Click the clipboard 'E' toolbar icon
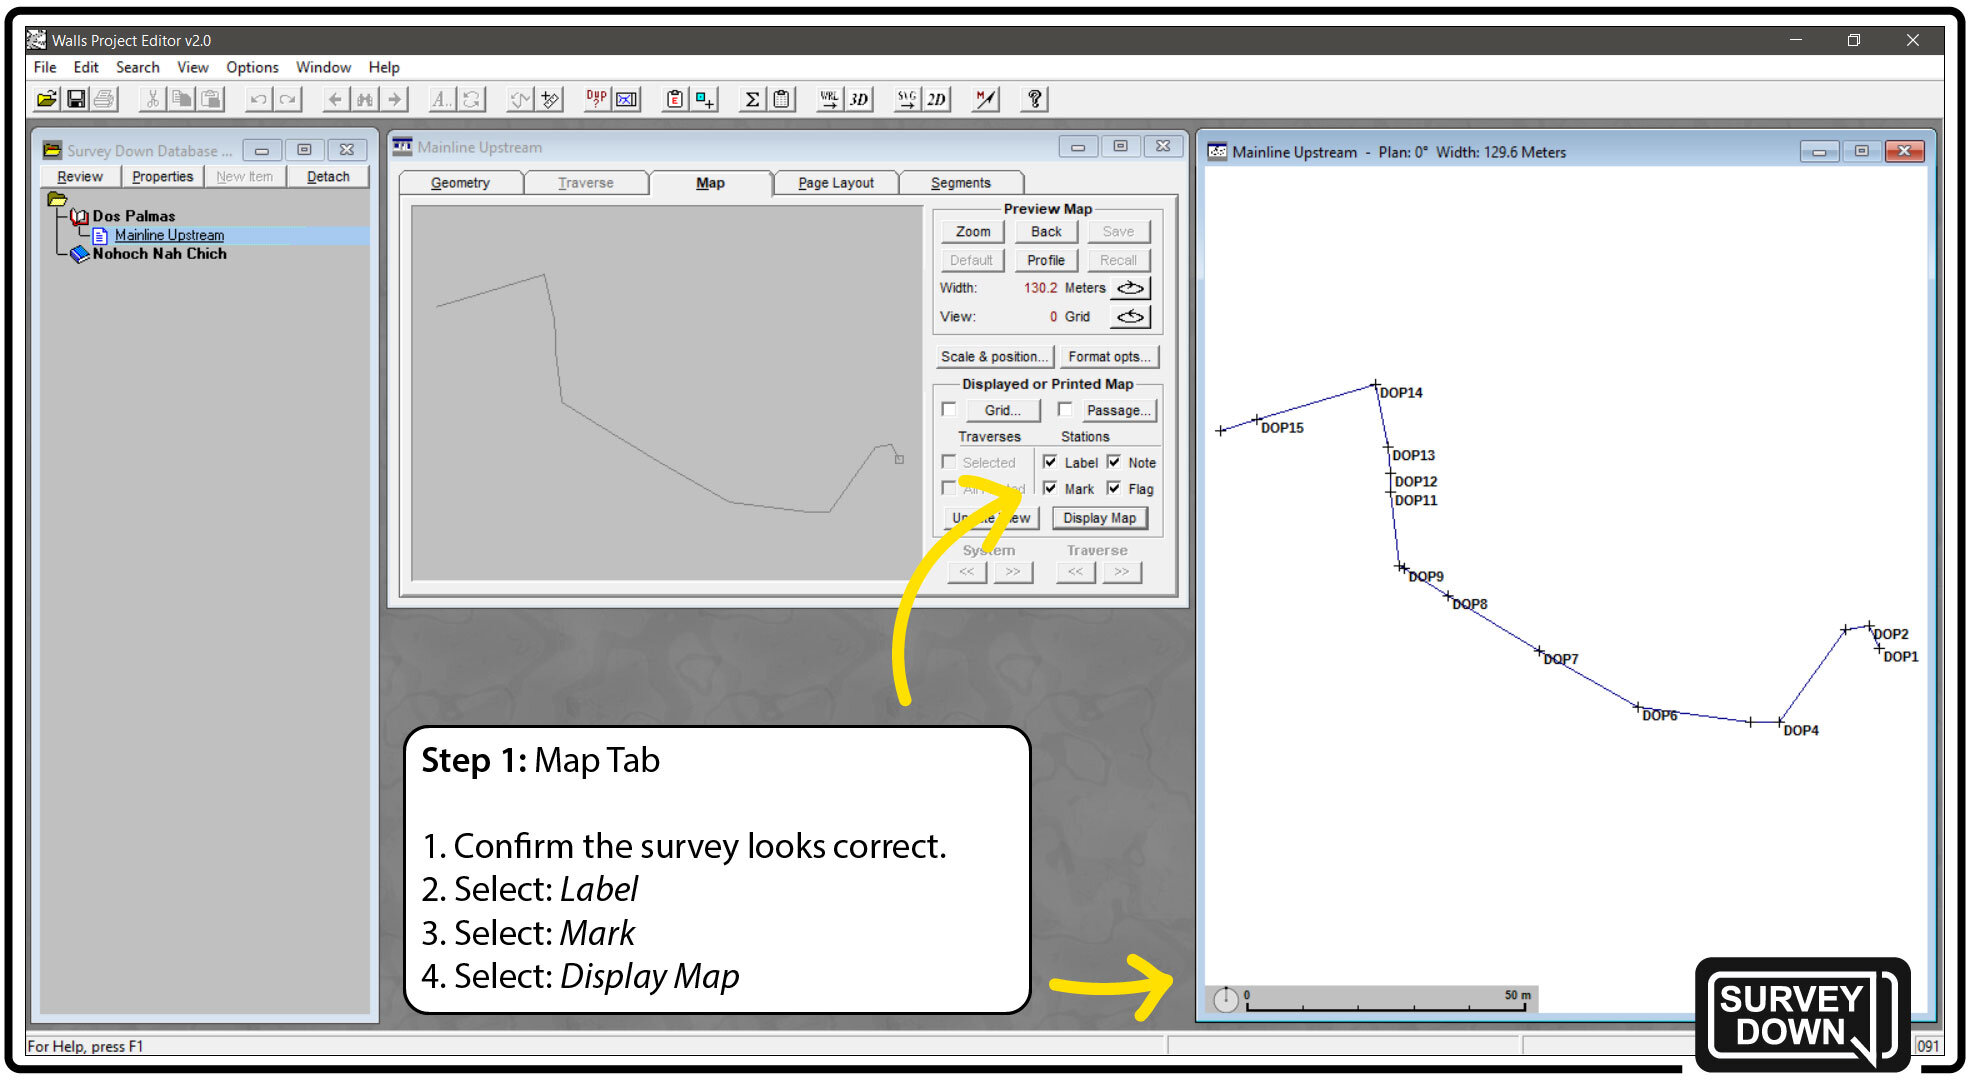1970x1080 pixels. tap(675, 99)
